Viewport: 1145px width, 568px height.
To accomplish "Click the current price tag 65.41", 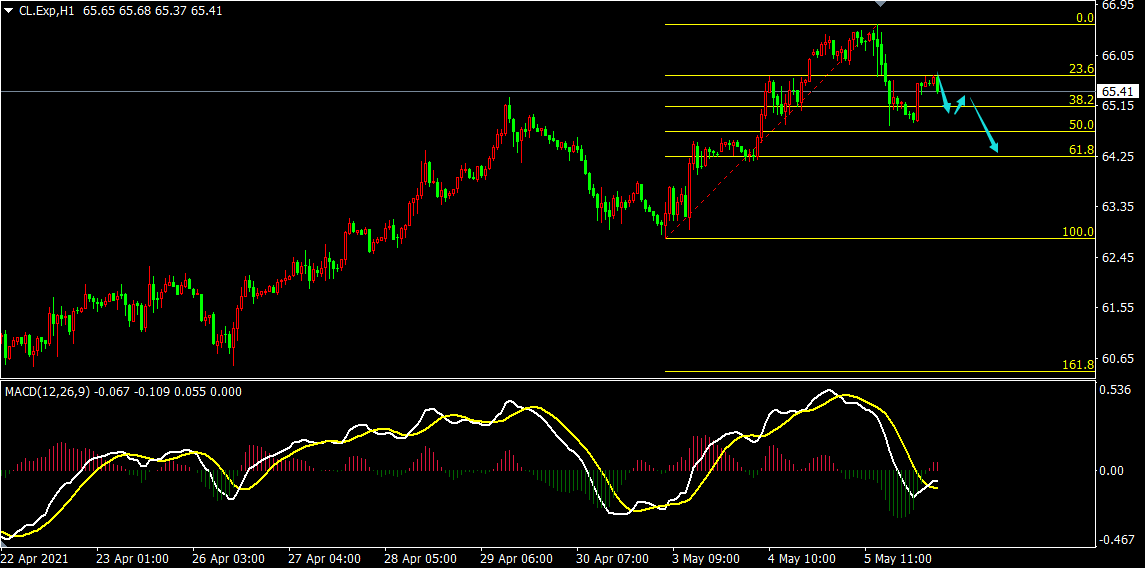I will point(1118,91).
